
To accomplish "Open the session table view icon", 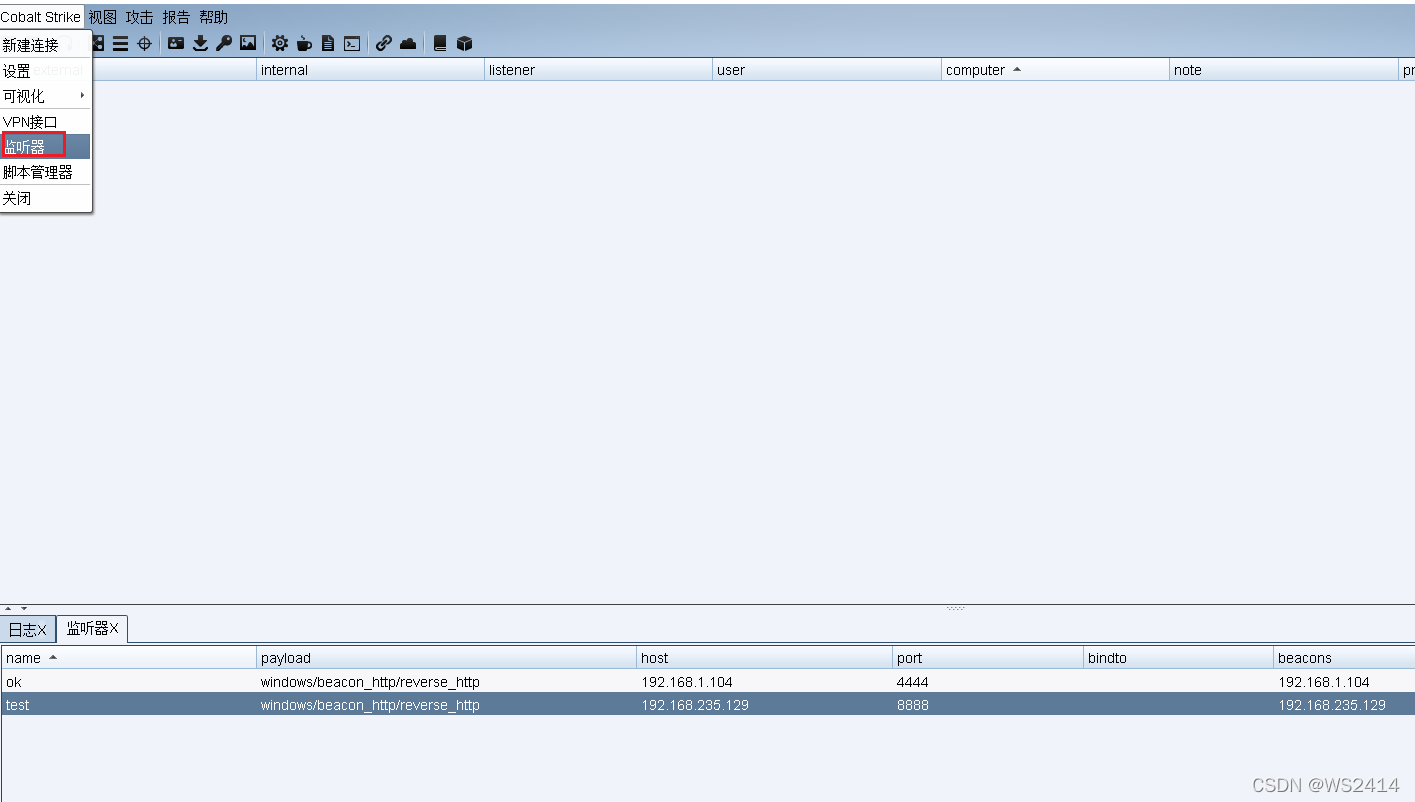I will point(120,43).
